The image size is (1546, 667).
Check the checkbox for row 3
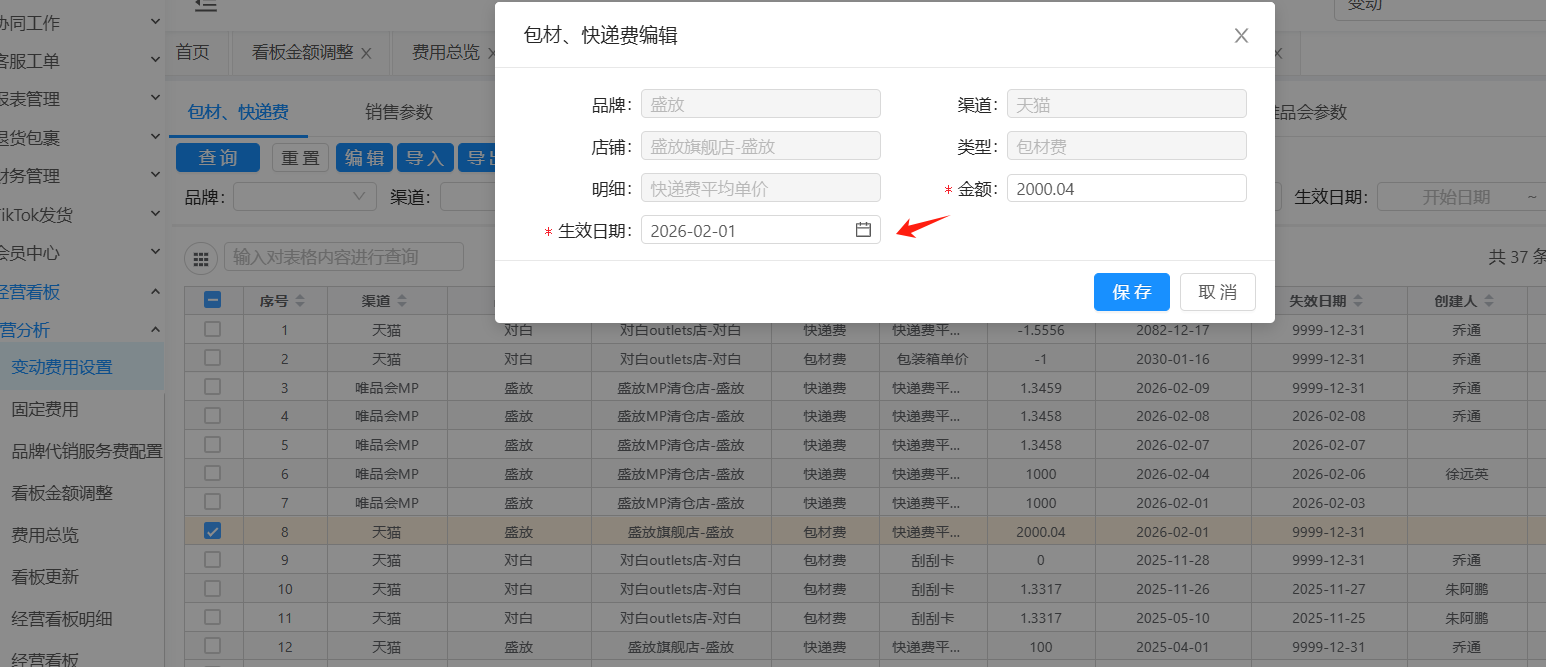pyautogui.click(x=213, y=387)
